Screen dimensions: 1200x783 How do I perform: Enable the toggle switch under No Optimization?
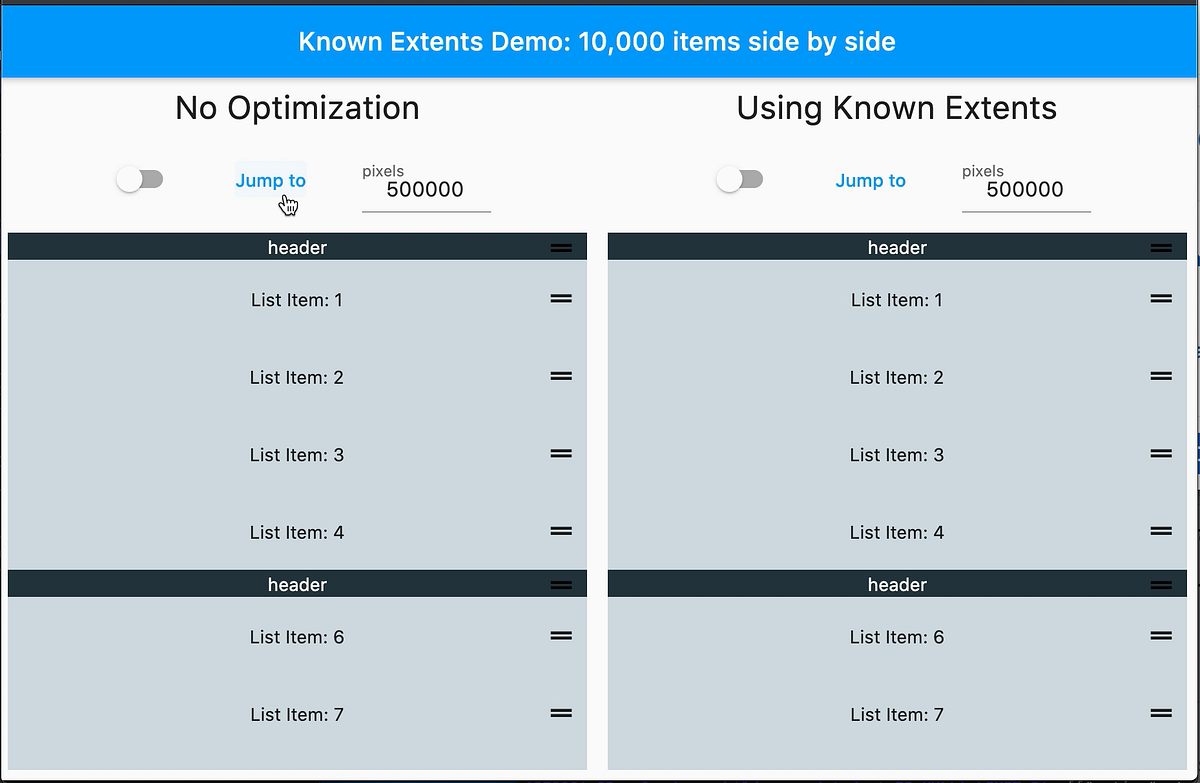coord(140,178)
